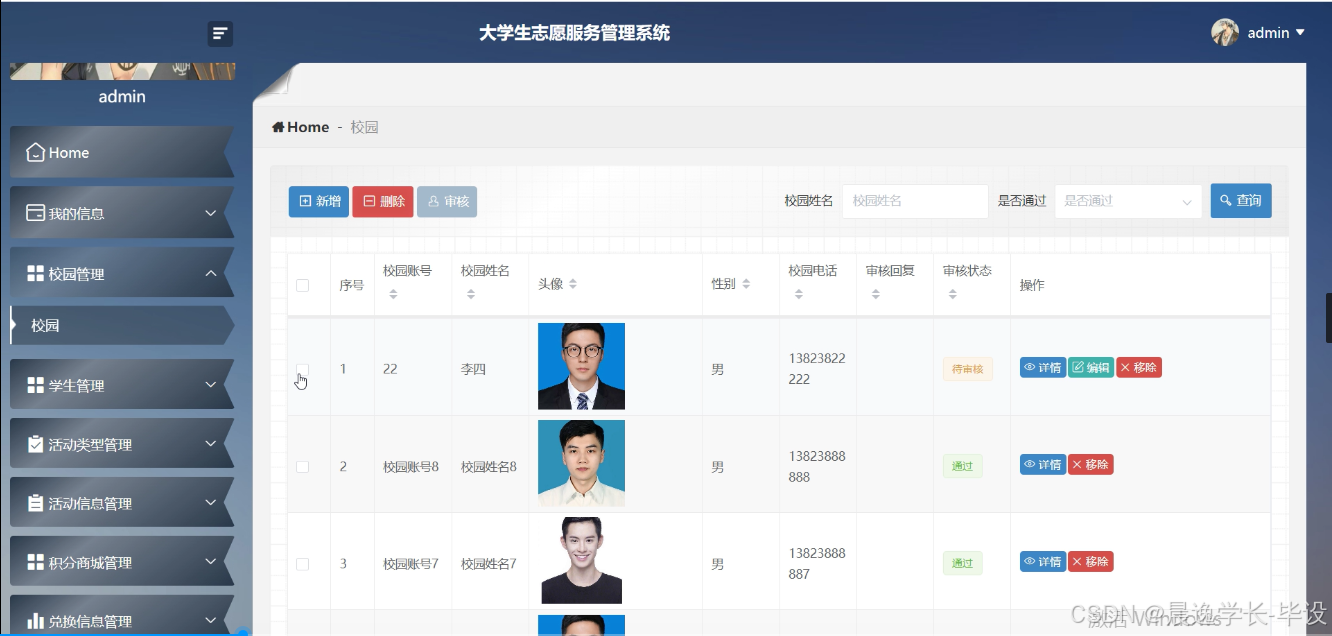Expand 我的信息 menu
The width and height of the screenshot is (1332, 636).
pyautogui.click(x=122, y=213)
